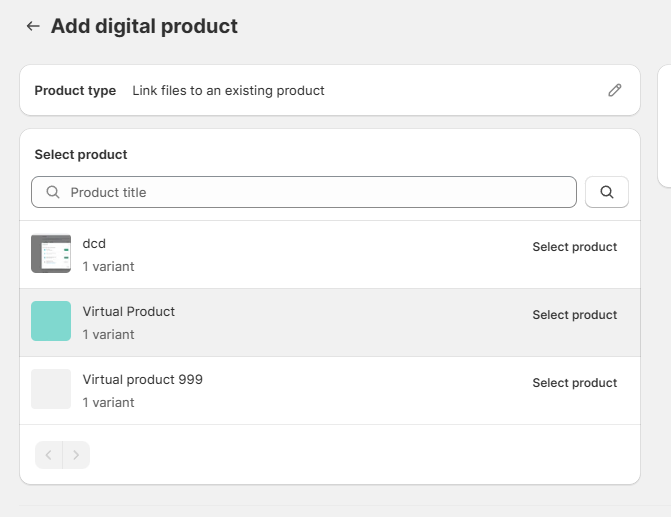Click the search button beside the title field

[606, 192]
